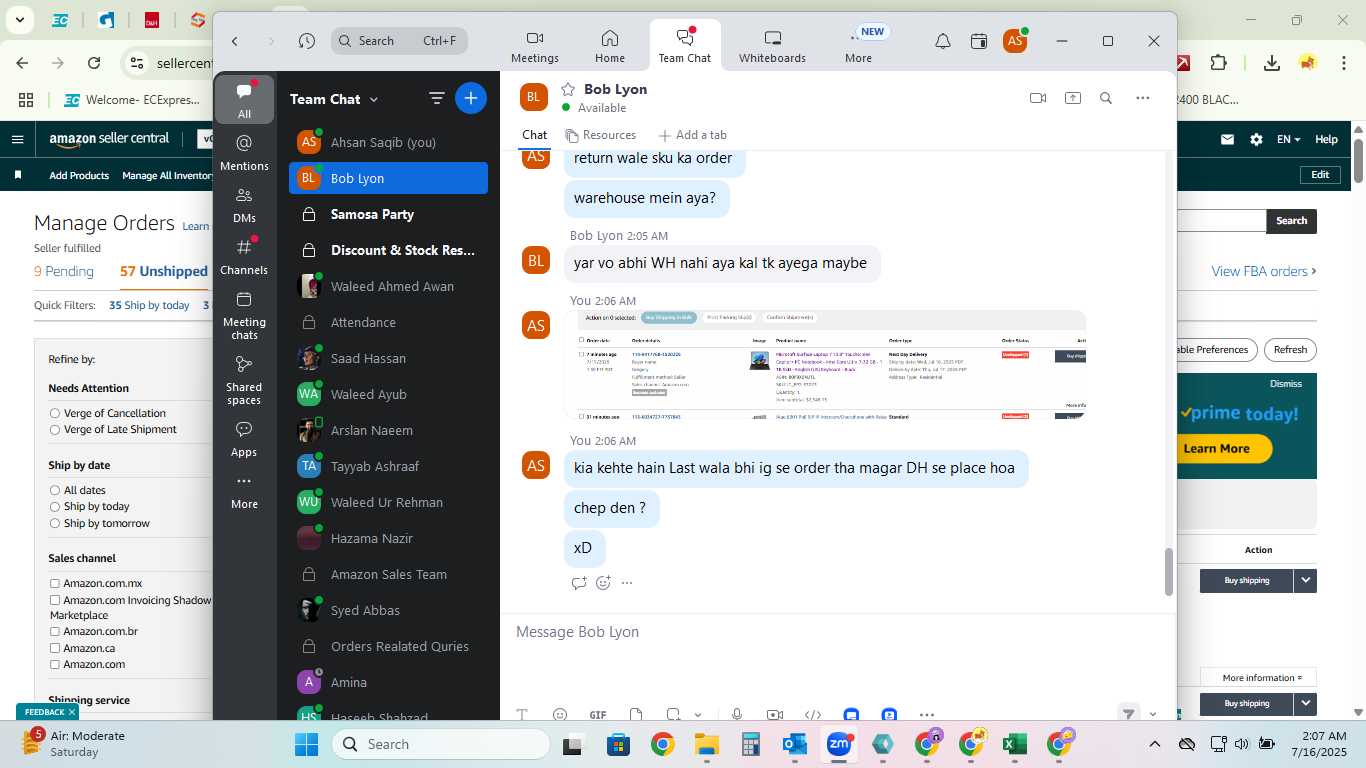
Task: Click Refresh button in Seller Central
Action: coord(1290,350)
